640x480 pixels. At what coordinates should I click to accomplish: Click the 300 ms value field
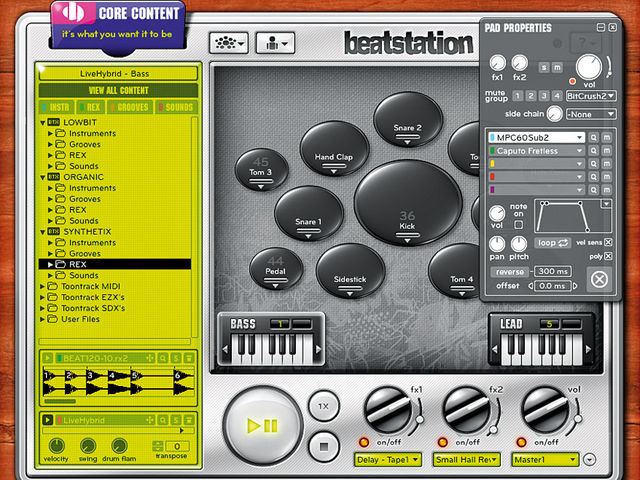tap(553, 271)
